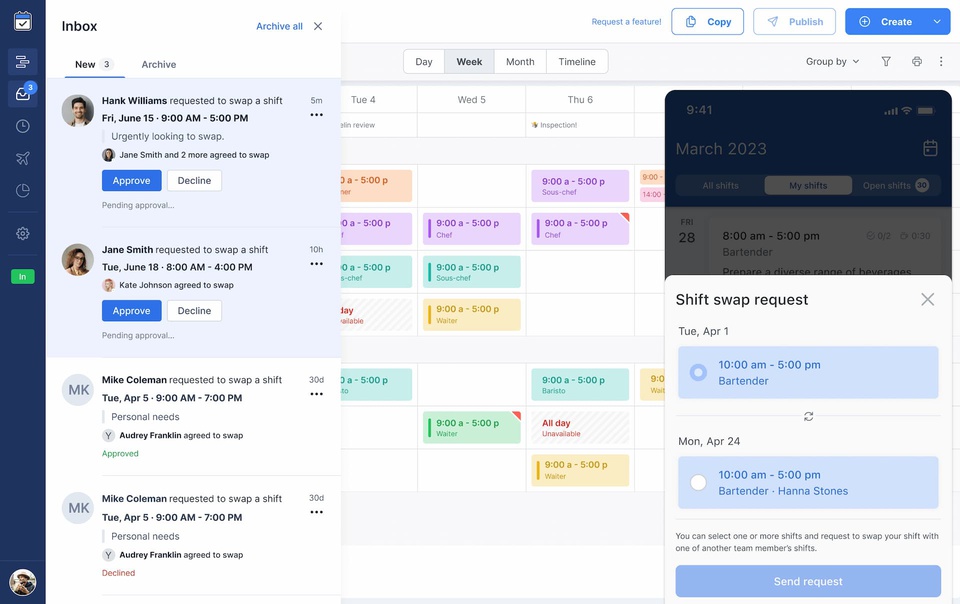Click the user profile avatar at bottom
The height and width of the screenshot is (604, 960).
point(22,582)
